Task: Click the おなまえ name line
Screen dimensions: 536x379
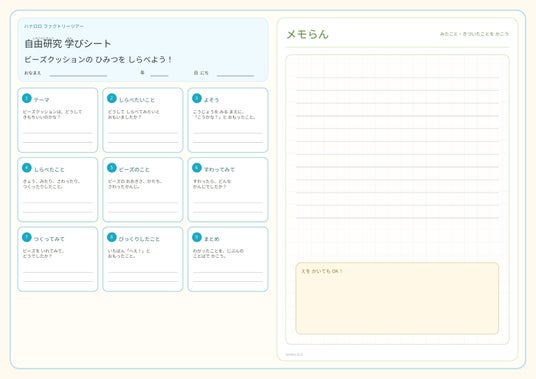Action: click(78, 75)
